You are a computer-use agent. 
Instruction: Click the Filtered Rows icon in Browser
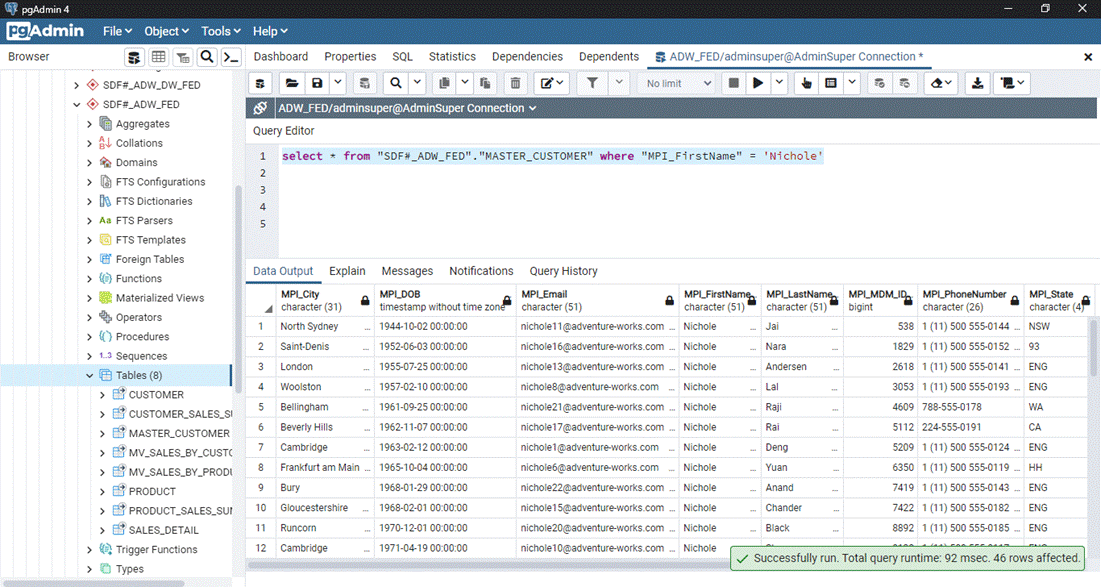[183, 57]
